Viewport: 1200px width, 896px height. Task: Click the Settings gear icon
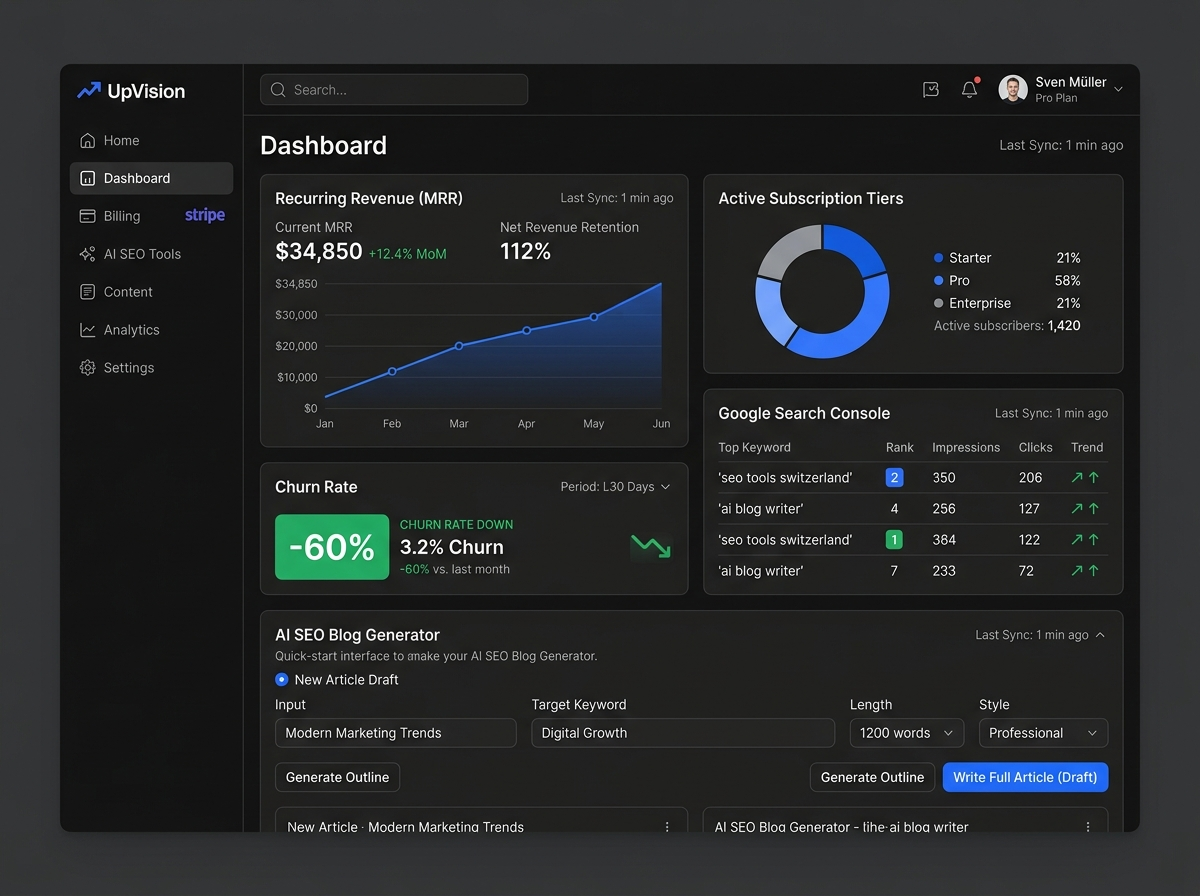tap(87, 368)
